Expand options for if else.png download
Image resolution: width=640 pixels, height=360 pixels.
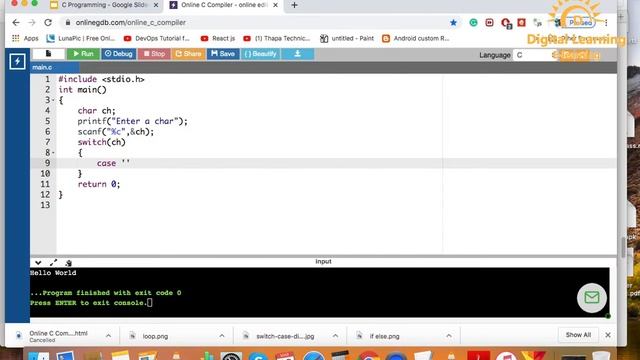tap(449, 336)
